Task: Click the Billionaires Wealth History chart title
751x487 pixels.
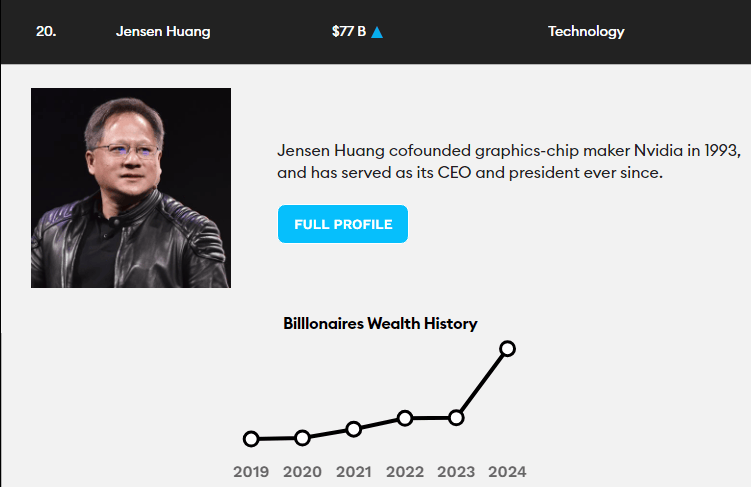Action: (x=380, y=324)
